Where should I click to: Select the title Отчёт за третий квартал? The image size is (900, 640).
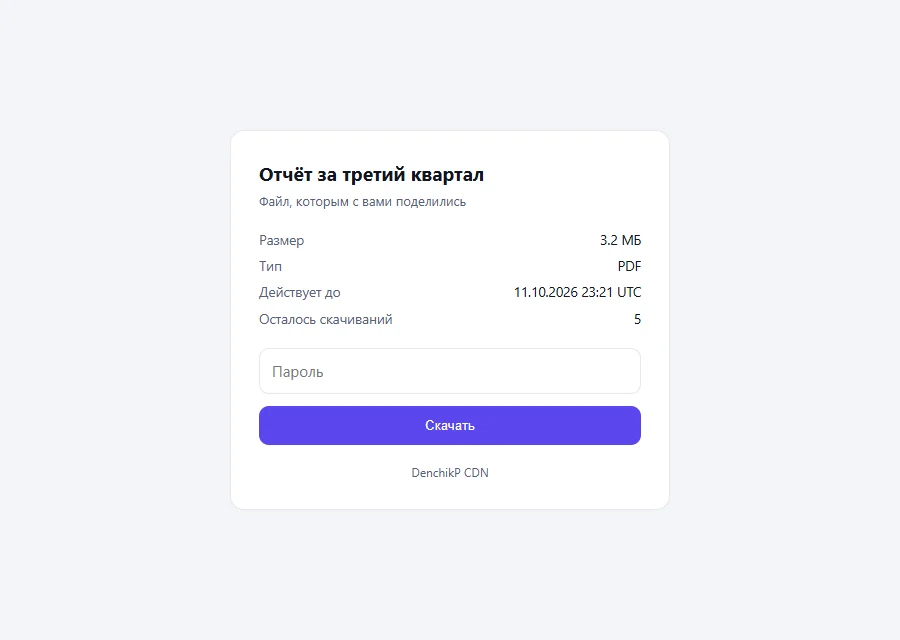click(x=371, y=174)
